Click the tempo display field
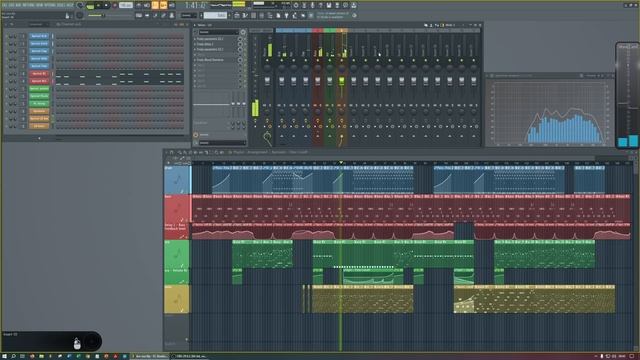This screenshot has height=360, width=640. click(x=126, y=6)
